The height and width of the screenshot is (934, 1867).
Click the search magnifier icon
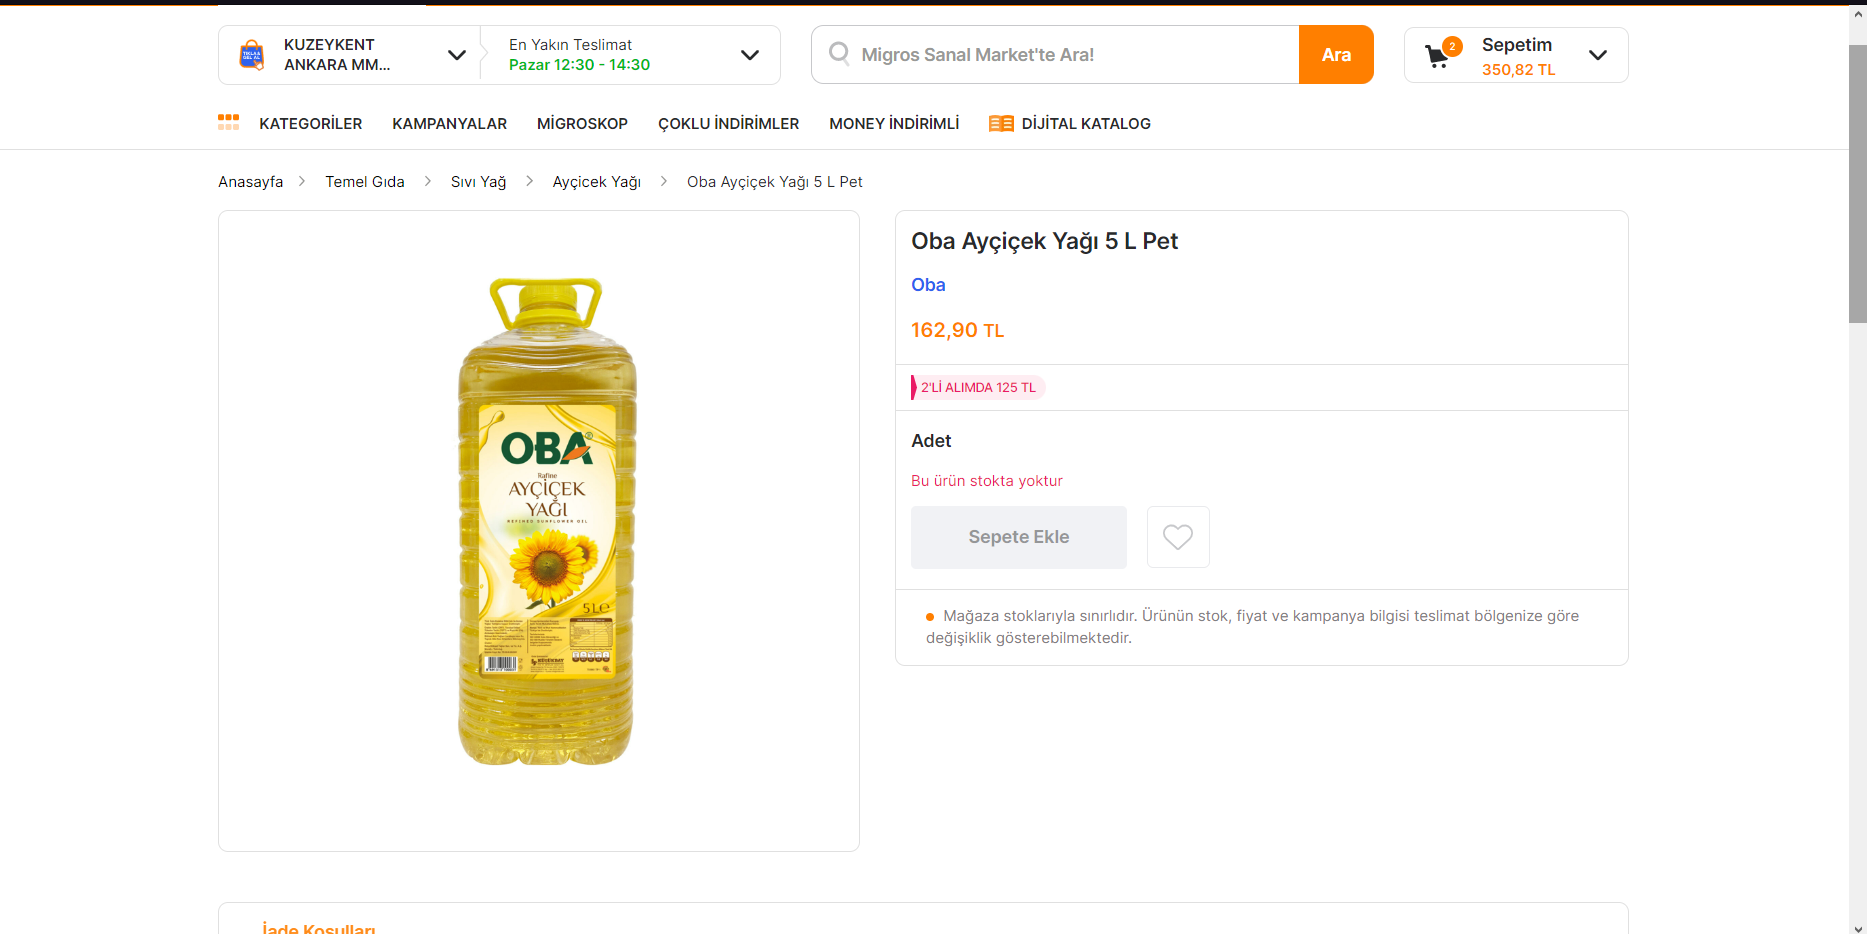[839, 53]
